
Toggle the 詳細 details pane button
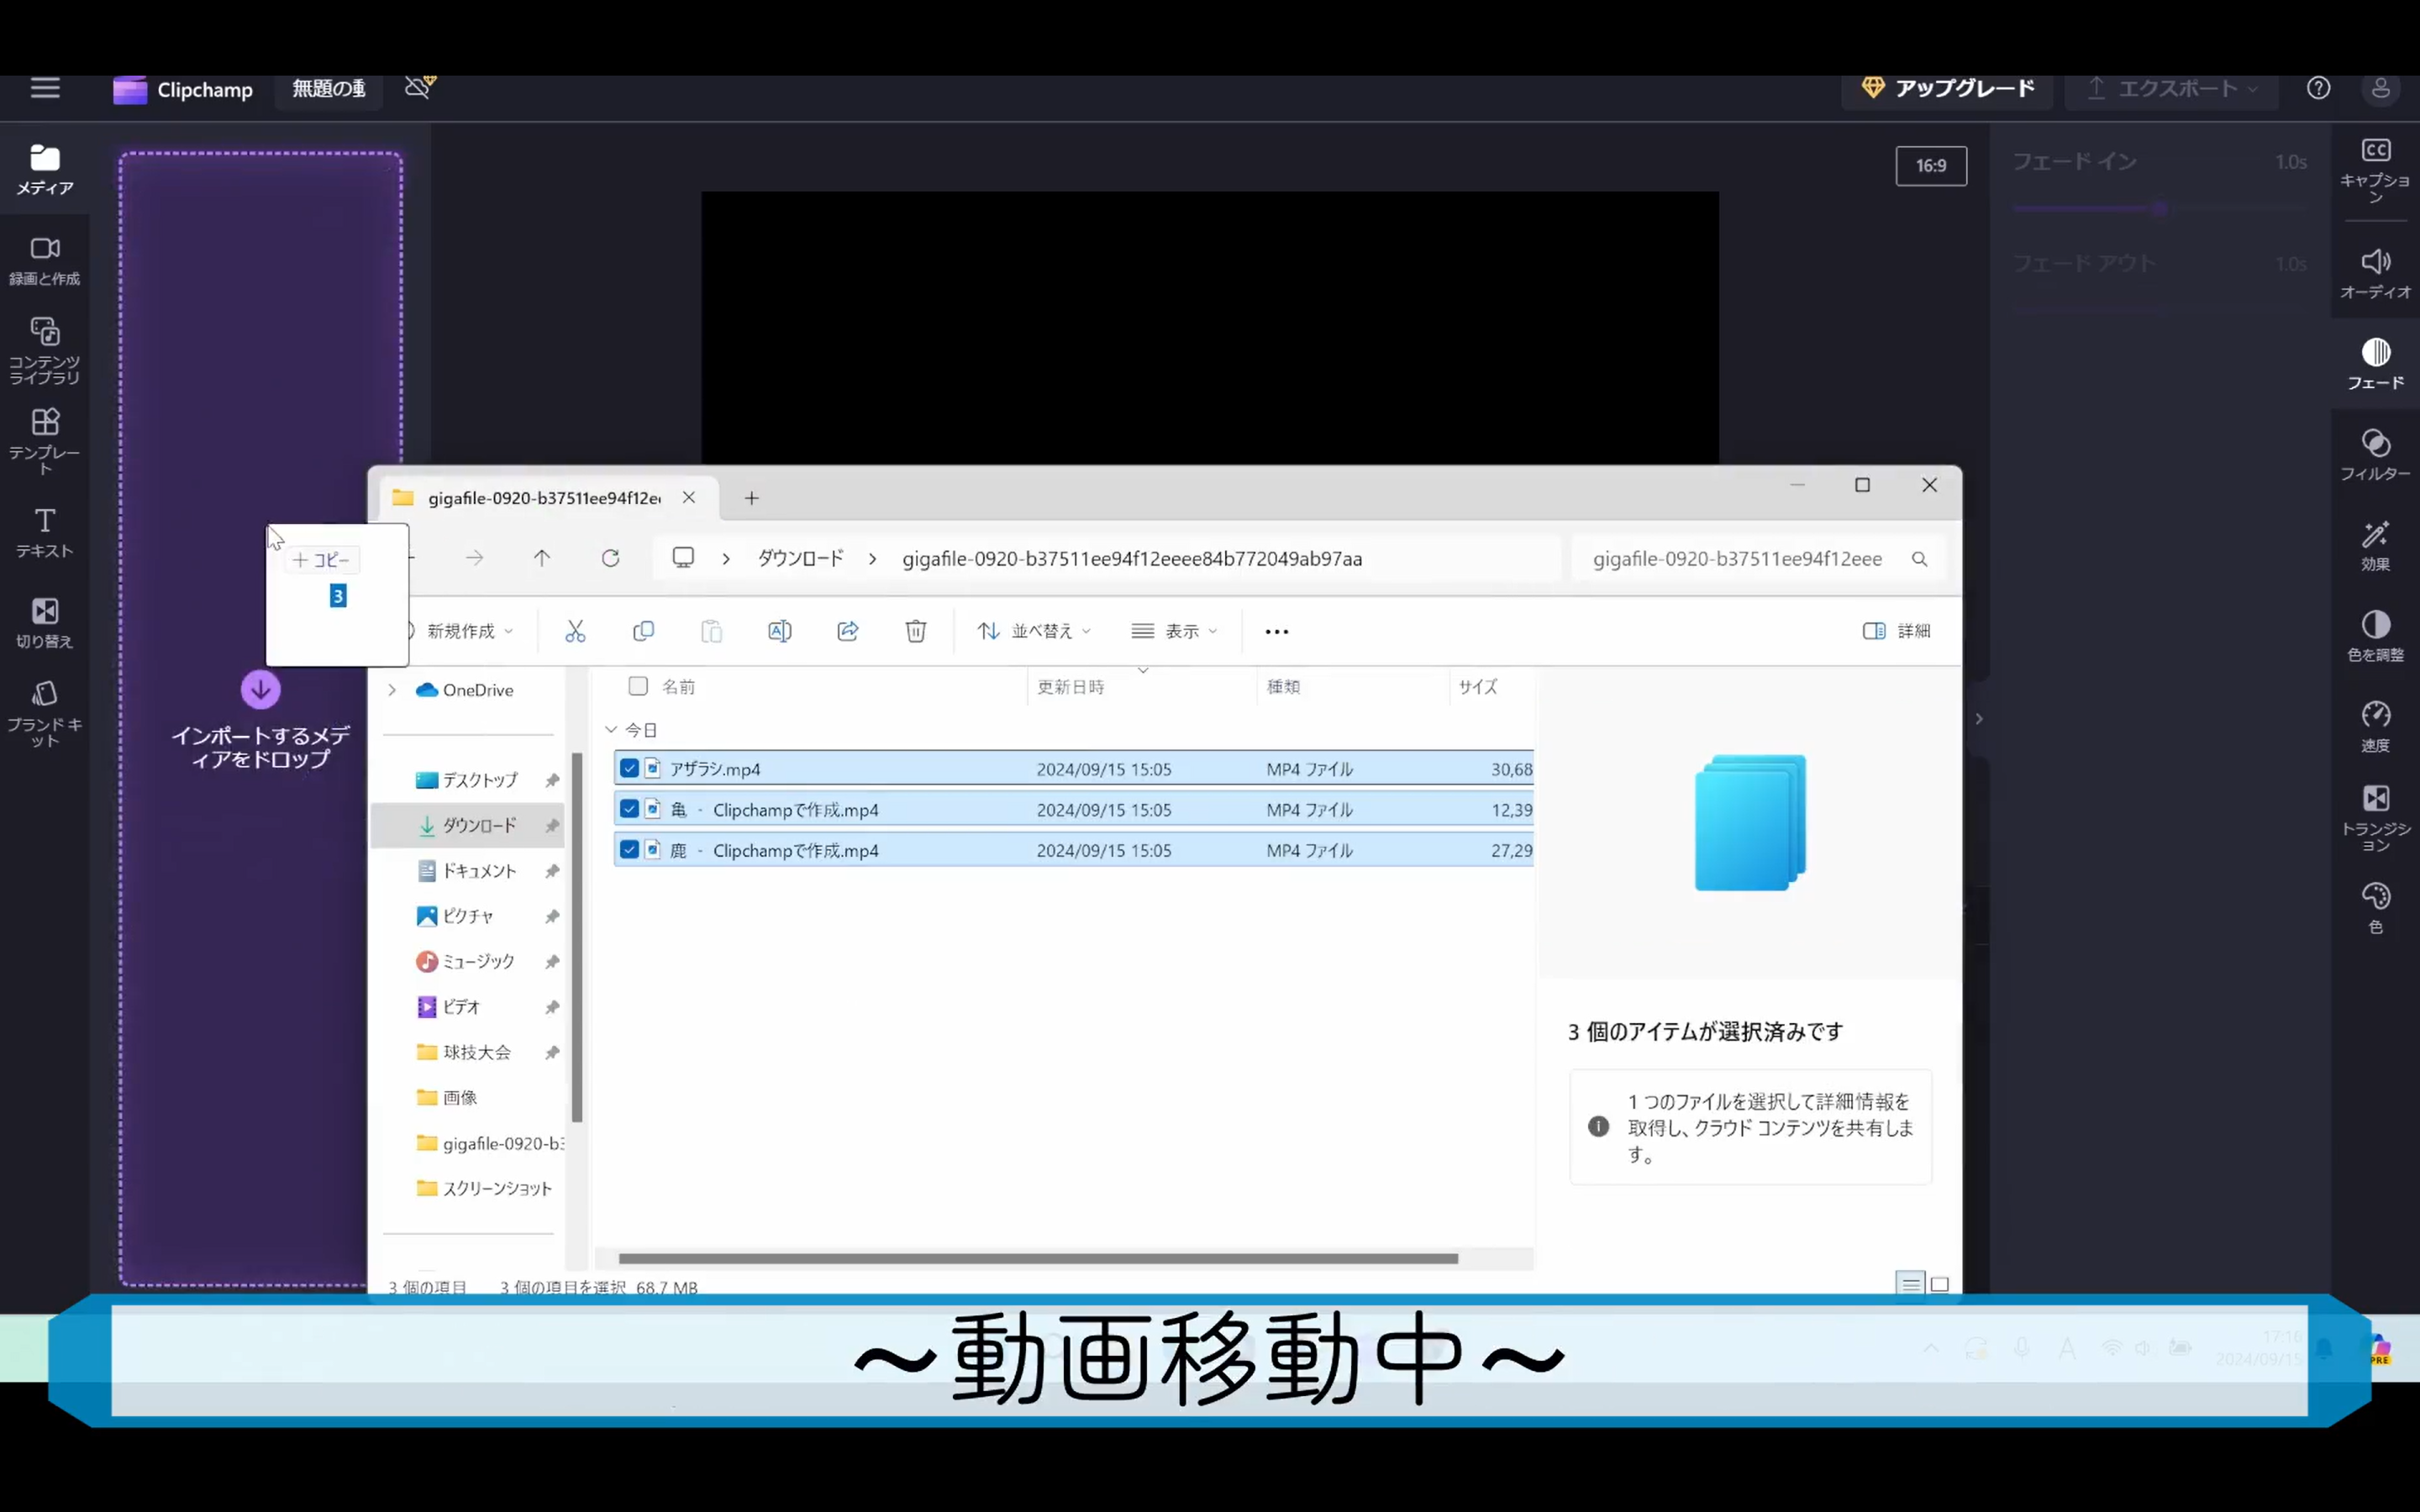click(1897, 631)
